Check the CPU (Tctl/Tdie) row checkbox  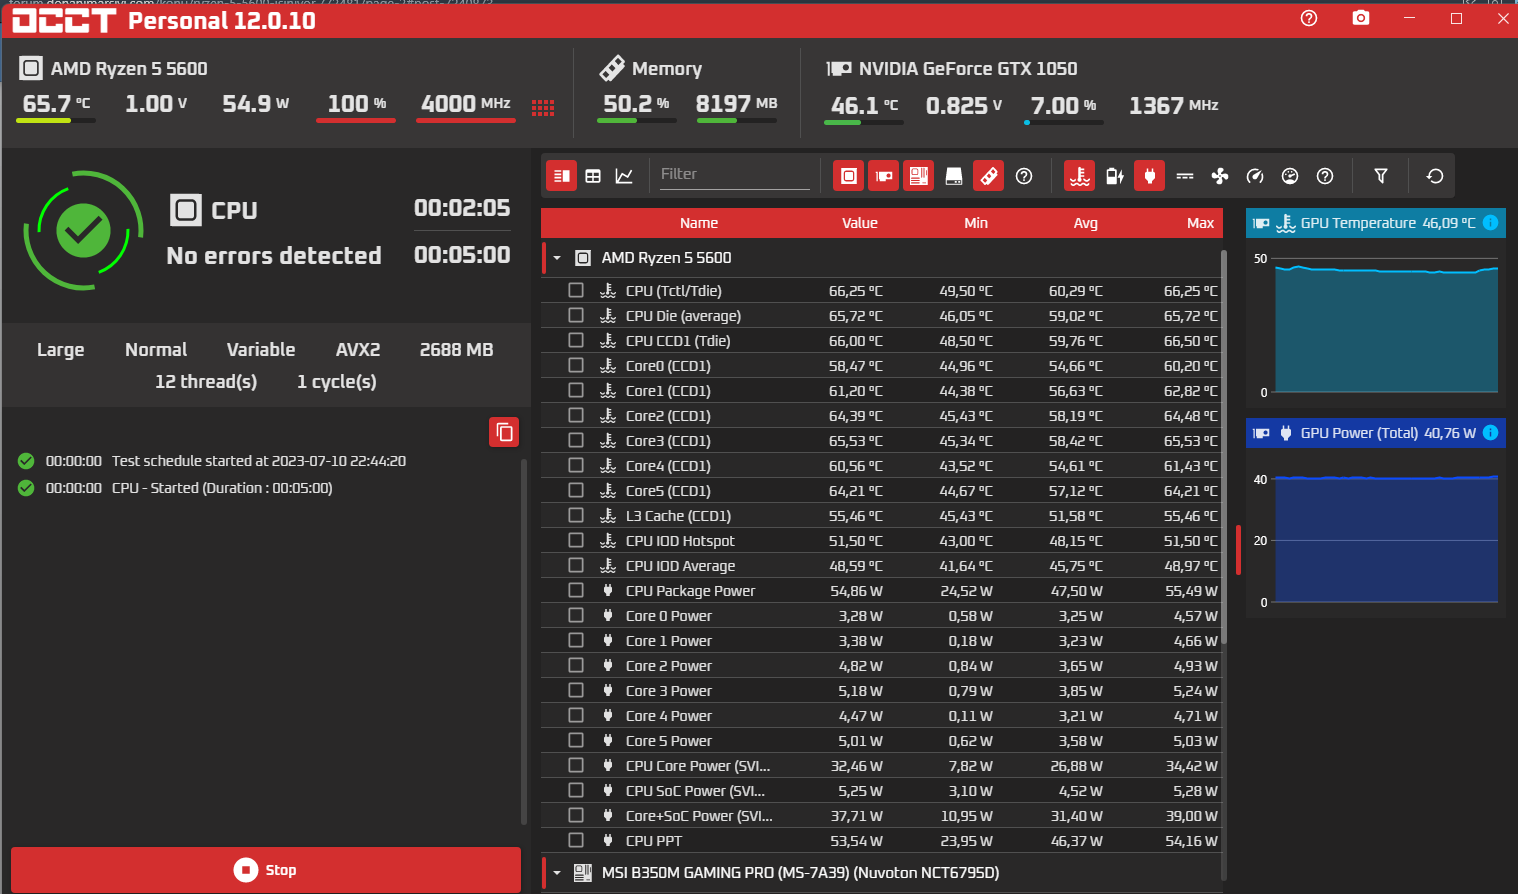[576, 290]
